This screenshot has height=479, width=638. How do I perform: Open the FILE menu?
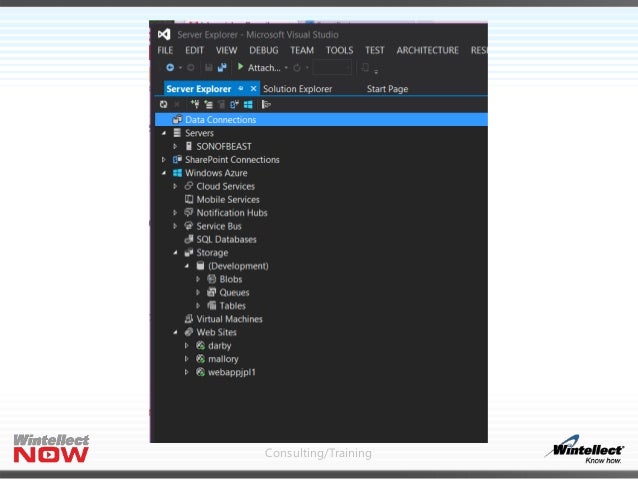(x=165, y=50)
